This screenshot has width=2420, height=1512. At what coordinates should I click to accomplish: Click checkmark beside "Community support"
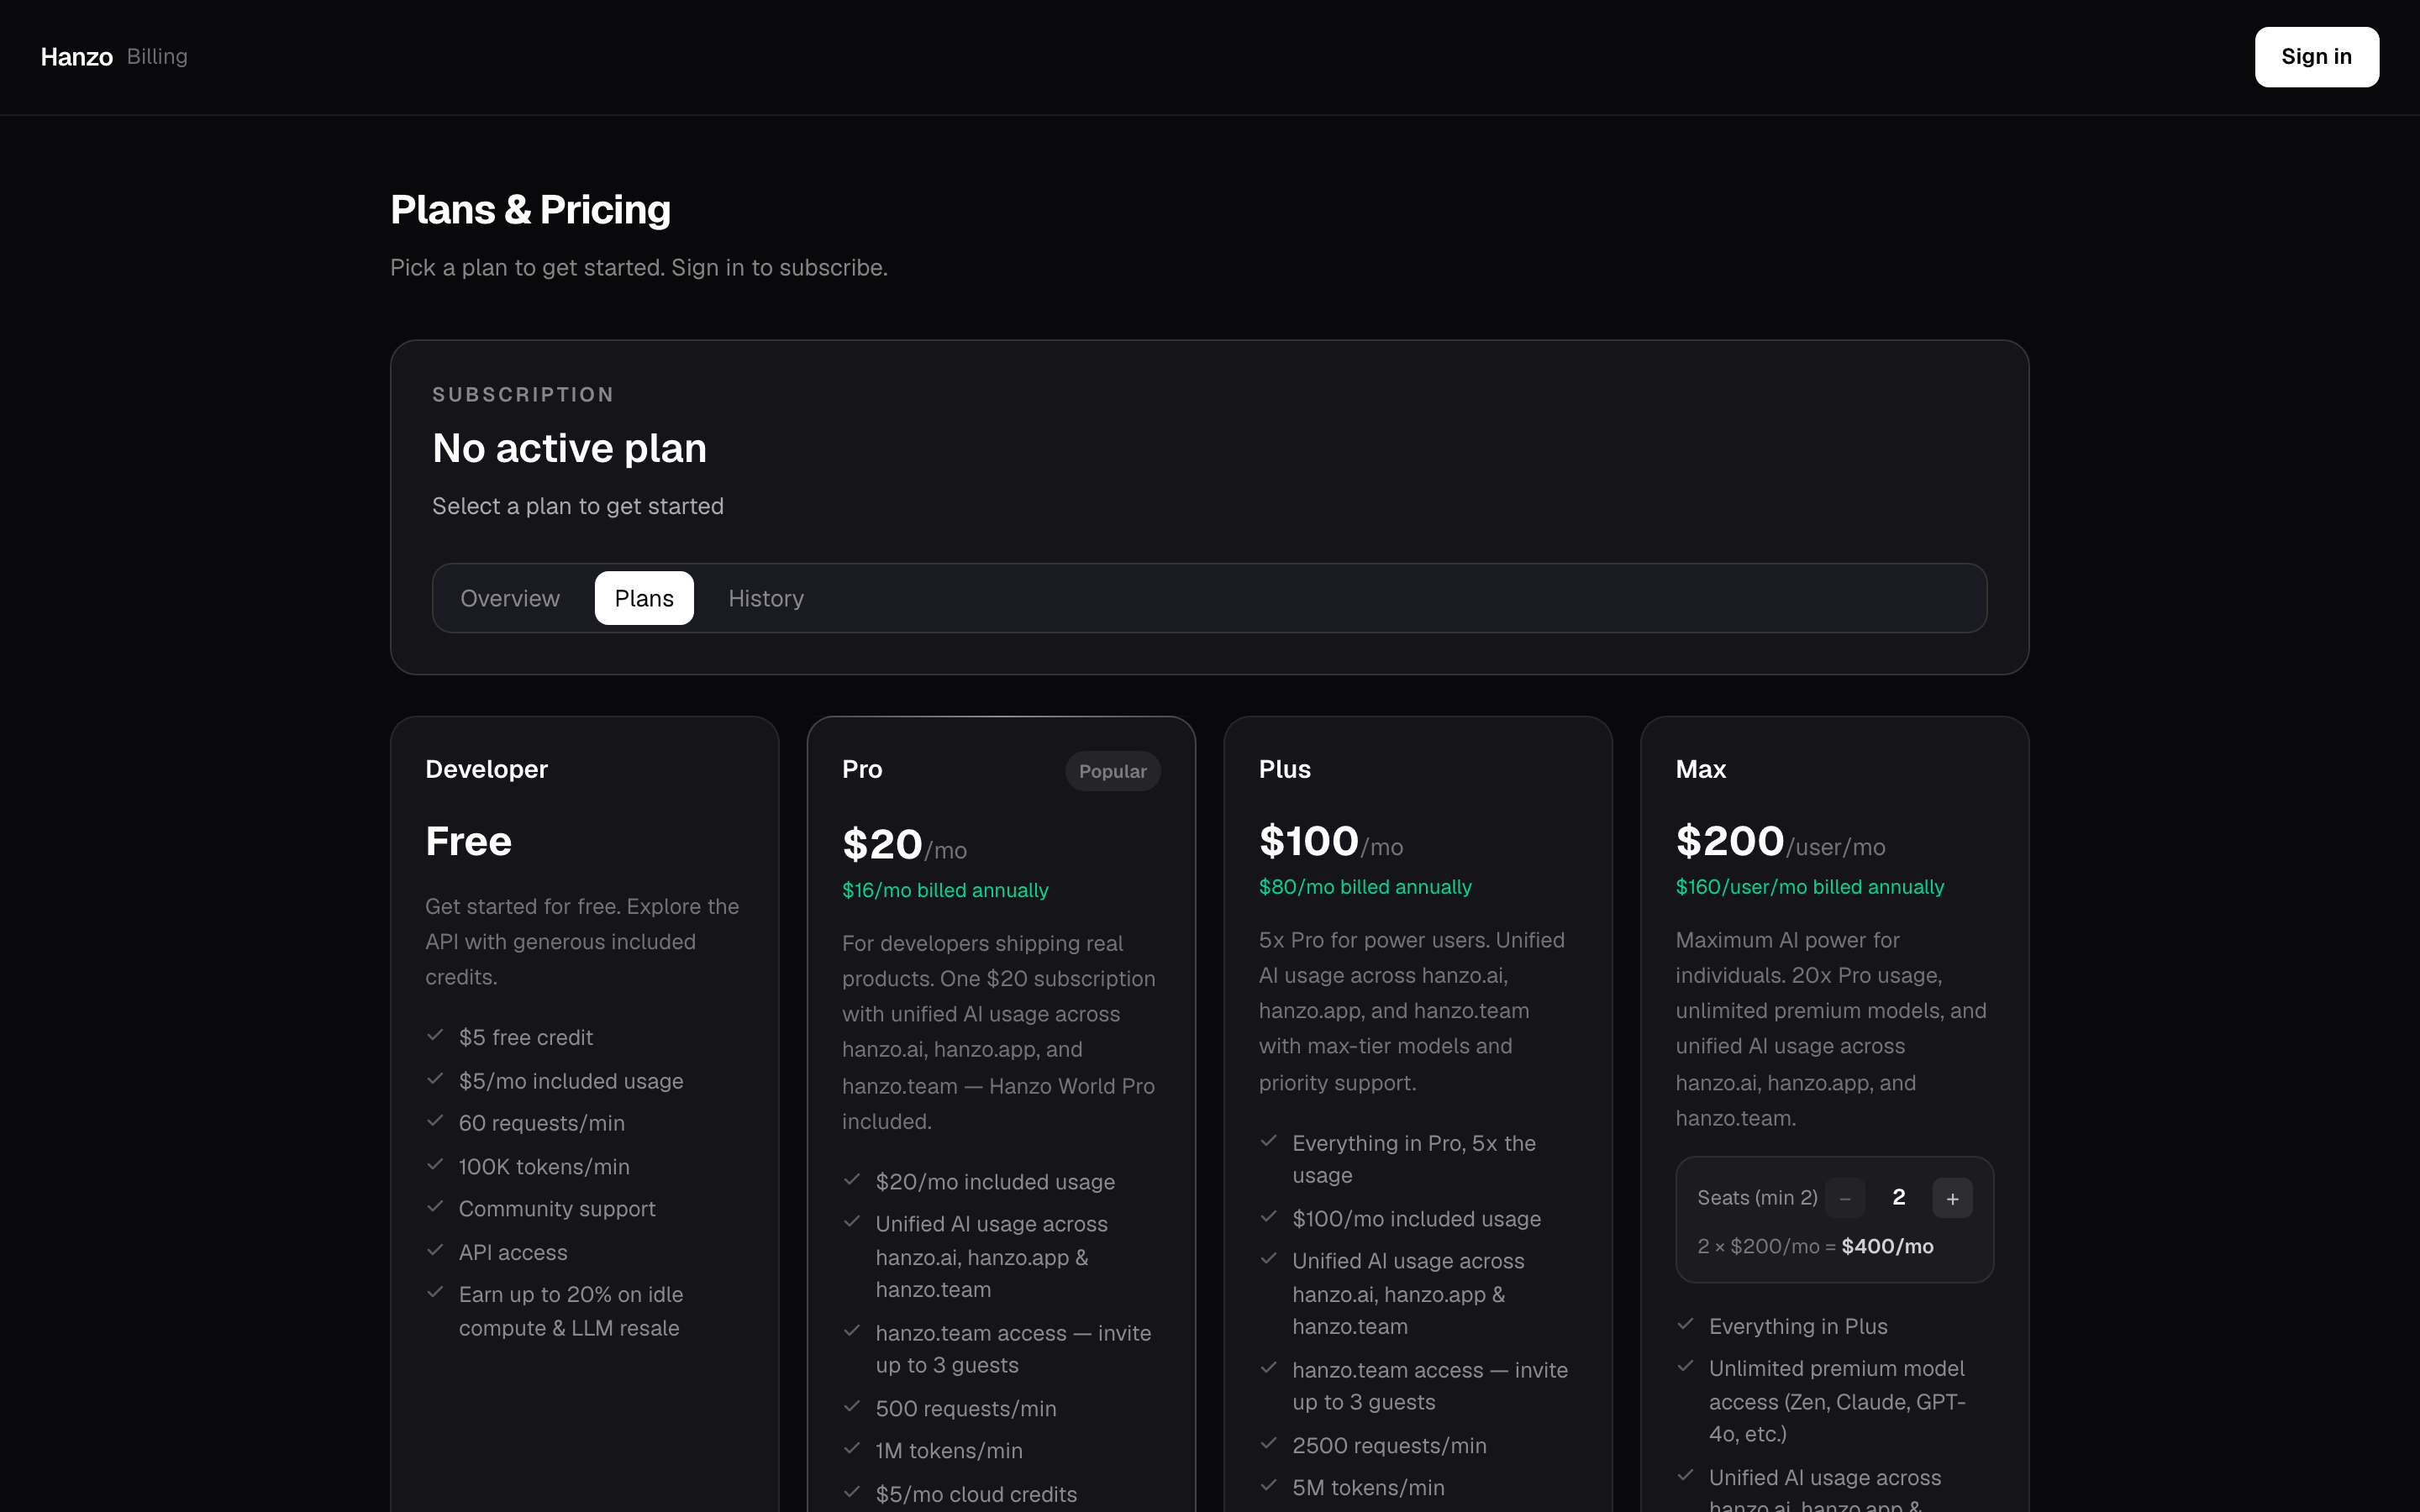[435, 1207]
